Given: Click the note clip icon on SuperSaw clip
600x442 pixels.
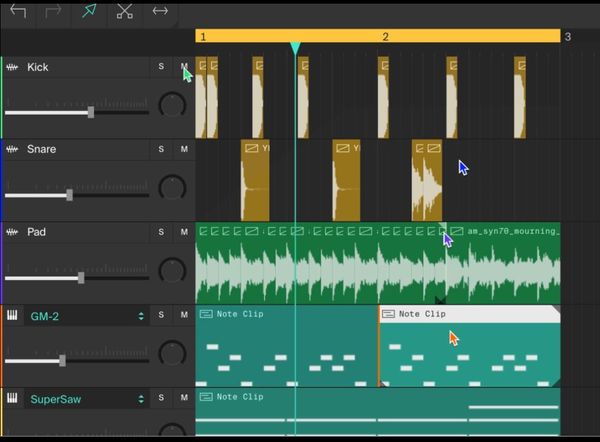Looking at the screenshot, I should coord(206,397).
